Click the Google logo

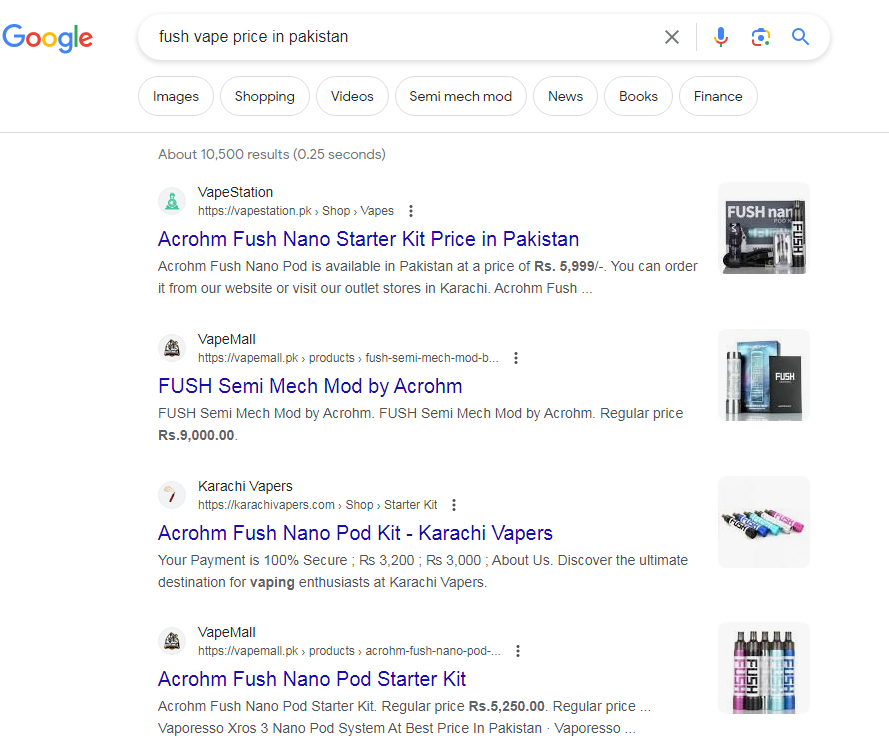(48, 38)
